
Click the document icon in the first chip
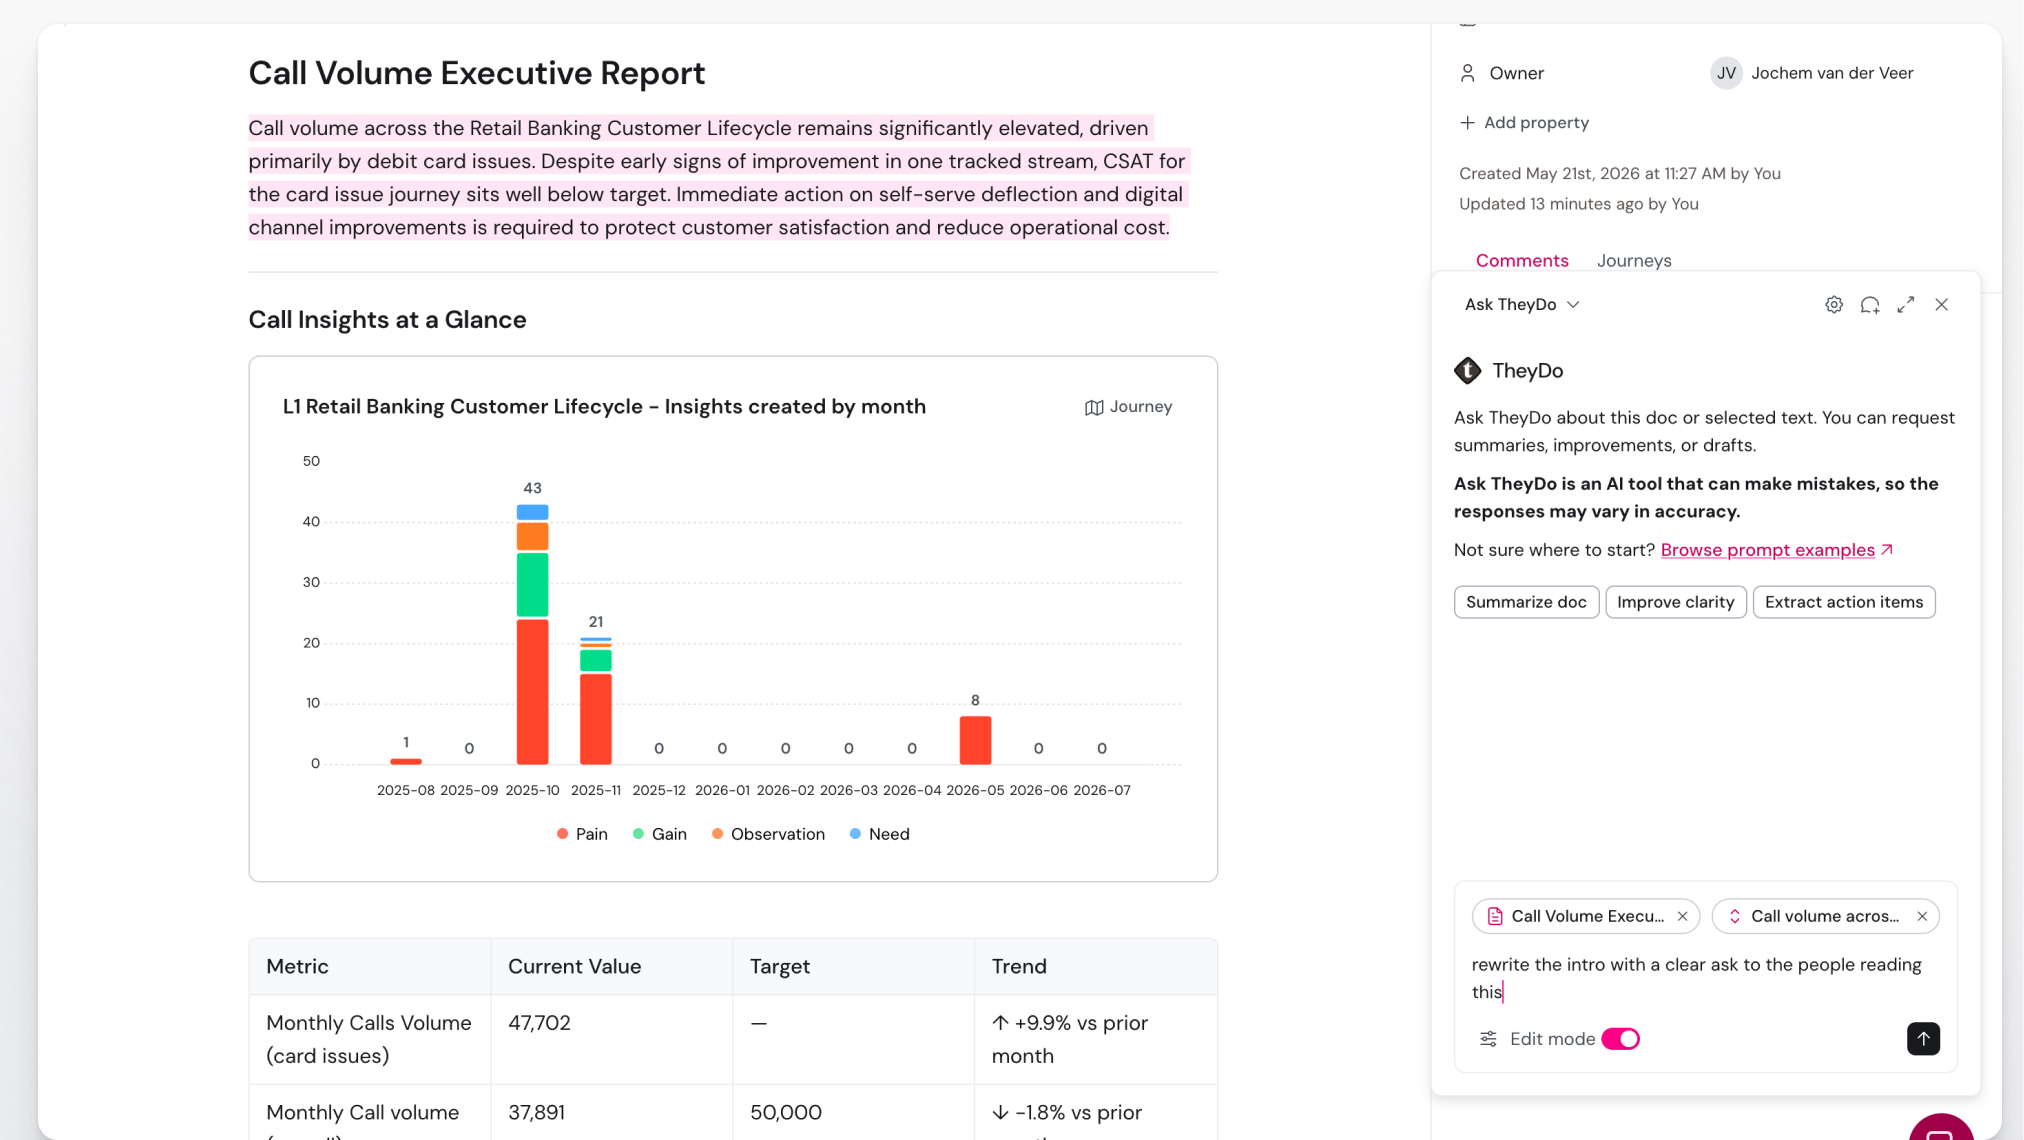(x=1494, y=916)
